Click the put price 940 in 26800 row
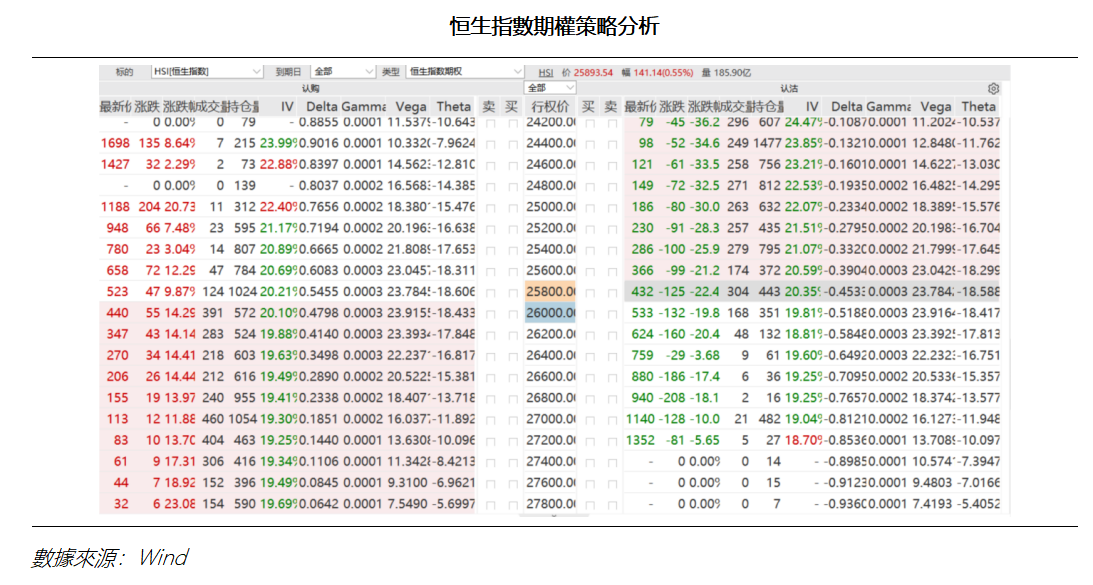Screen dimensions: 1093x585 (642, 398)
